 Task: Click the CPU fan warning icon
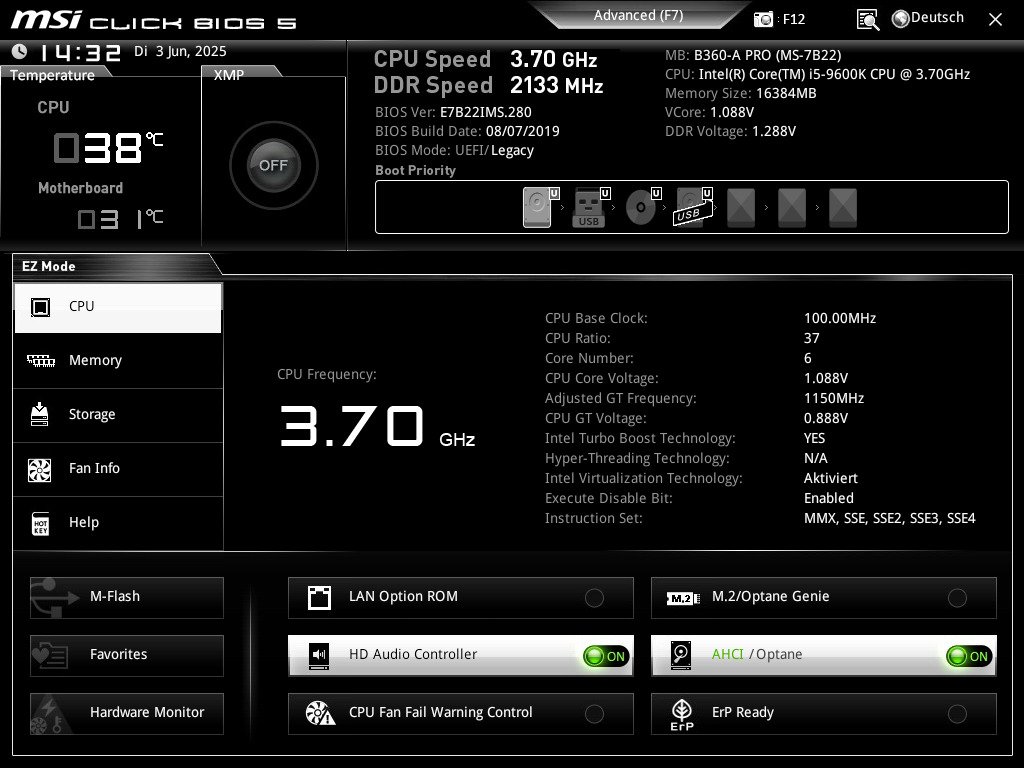coord(320,712)
